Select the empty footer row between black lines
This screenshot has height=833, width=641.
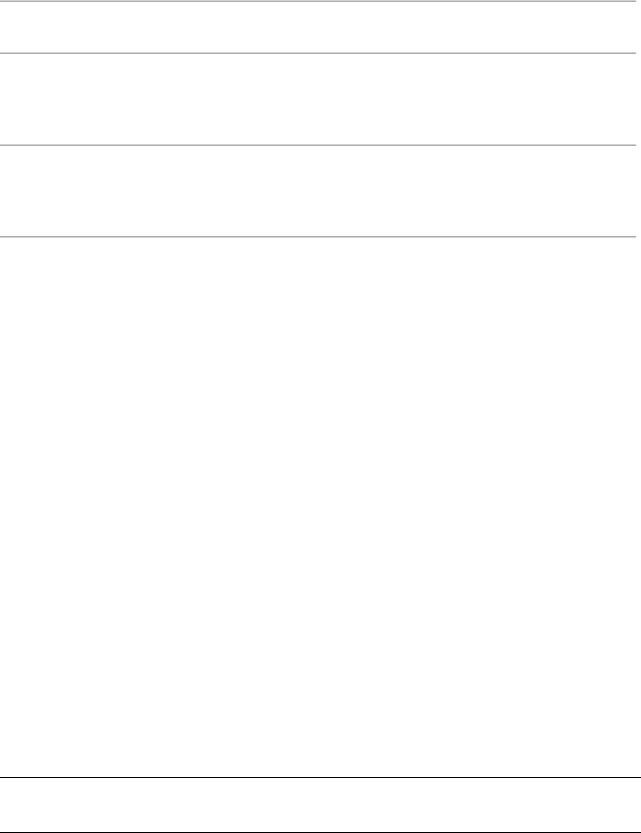(320, 805)
